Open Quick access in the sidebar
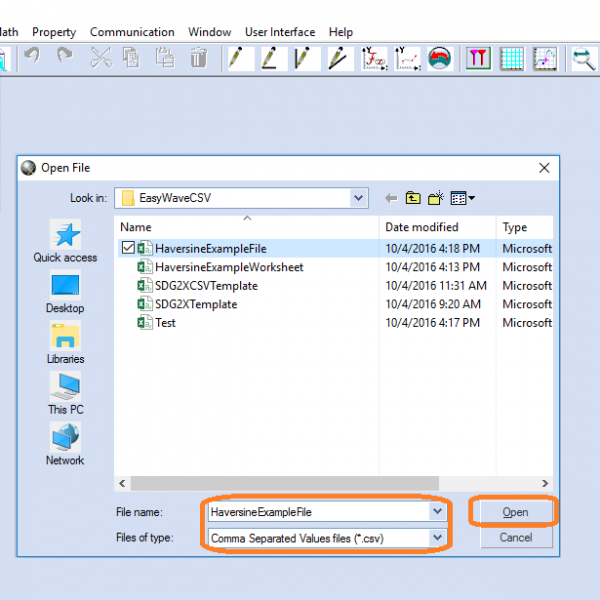This screenshot has width=600, height=600. pyautogui.click(x=65, y=242)
